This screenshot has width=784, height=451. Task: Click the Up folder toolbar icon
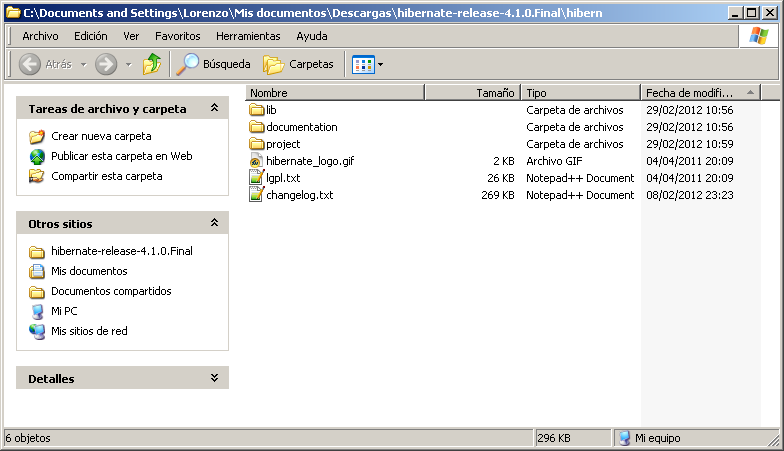coord(152,64)
